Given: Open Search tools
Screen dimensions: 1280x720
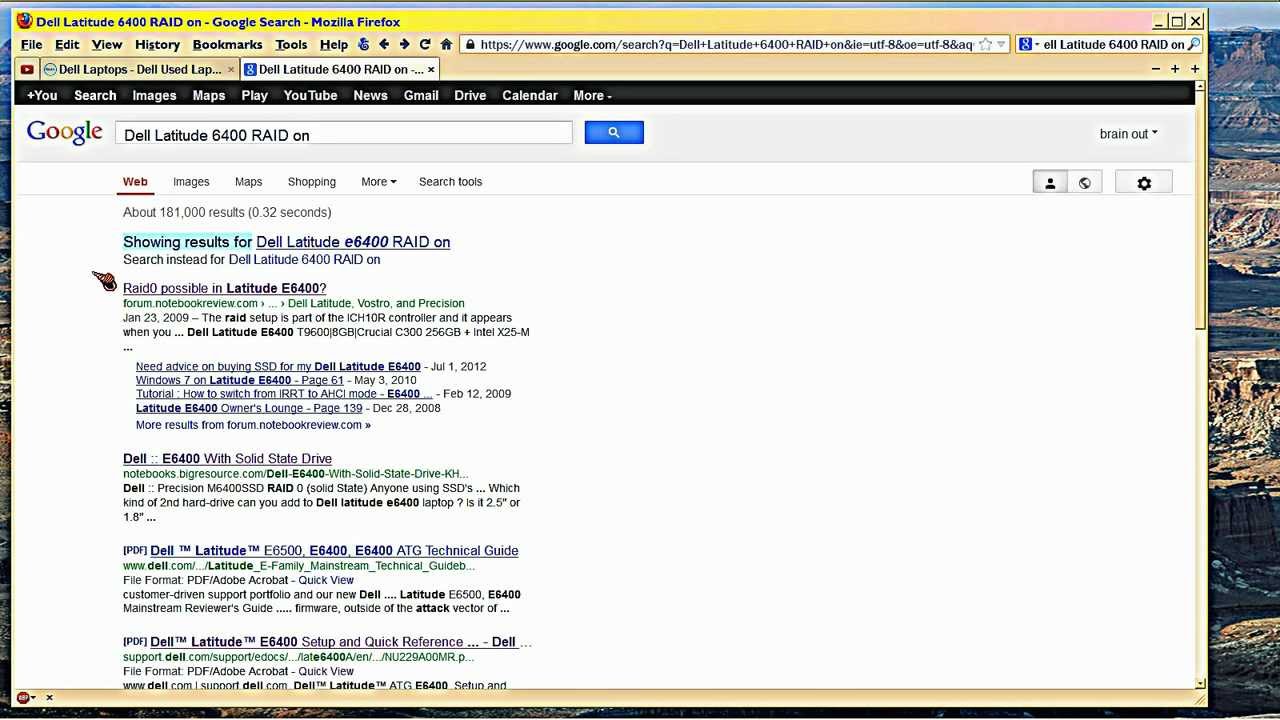Looking at the screenshot, I should click(x=450, y=182).
